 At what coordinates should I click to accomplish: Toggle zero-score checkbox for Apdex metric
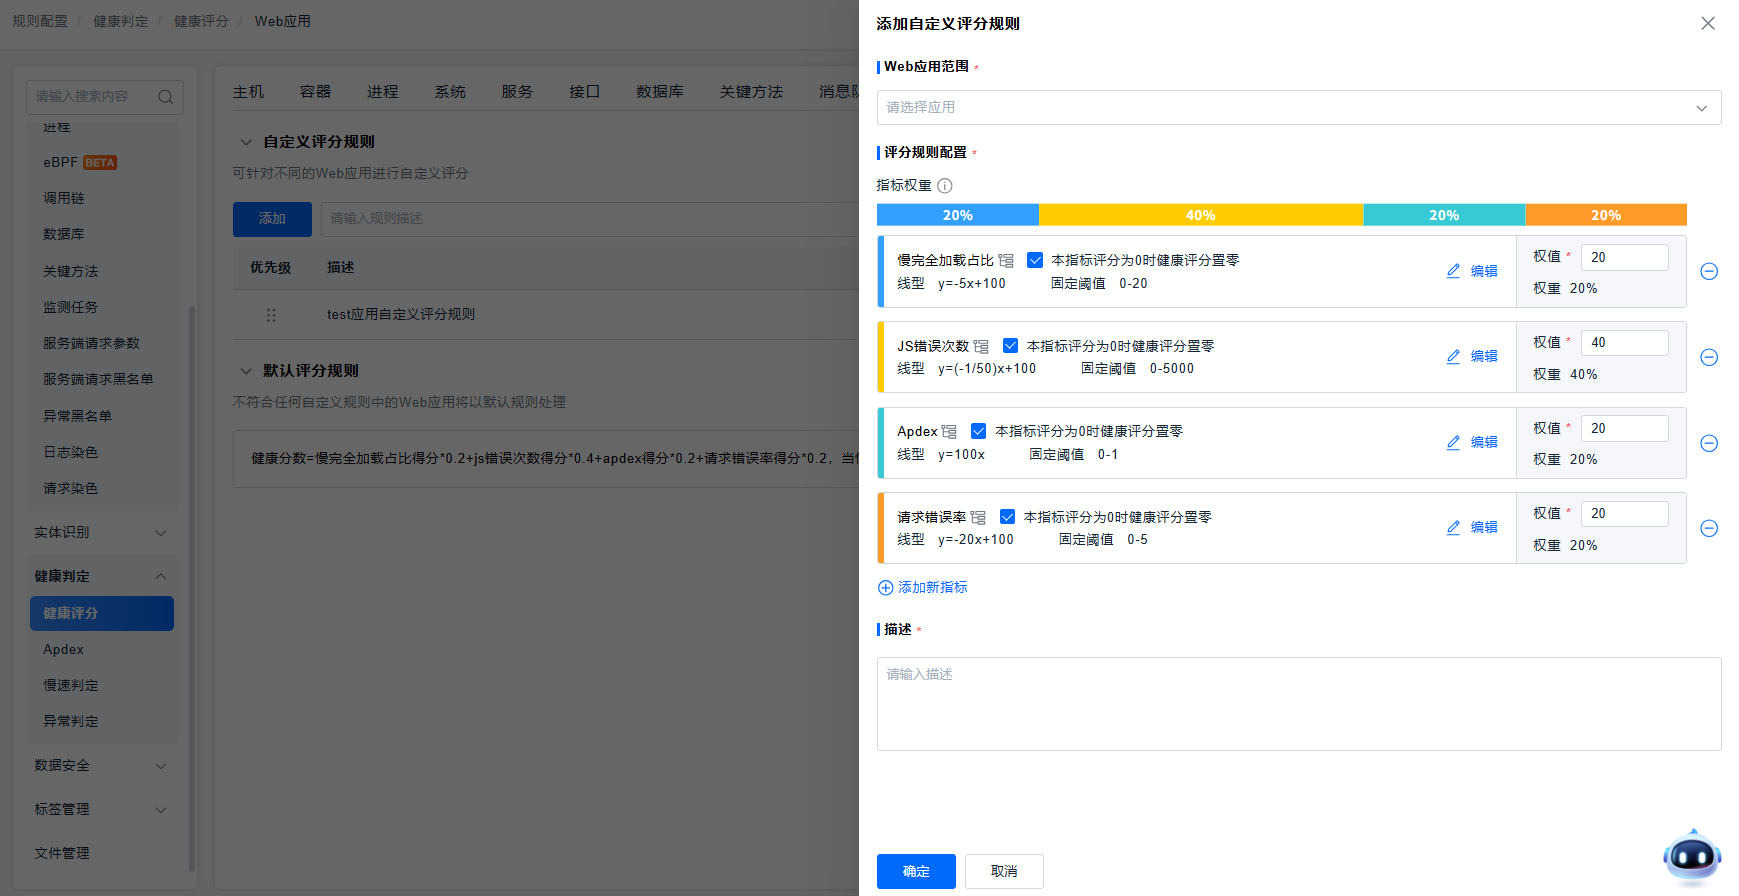(978, 431)
